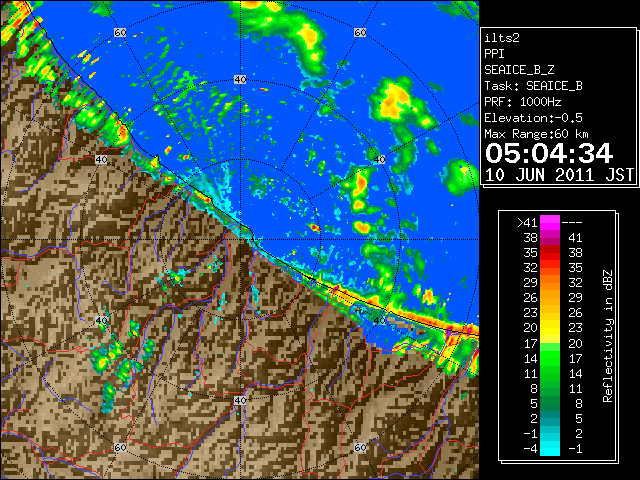Select the dark green 5–8 dBZ band

[x=550, y=404]
